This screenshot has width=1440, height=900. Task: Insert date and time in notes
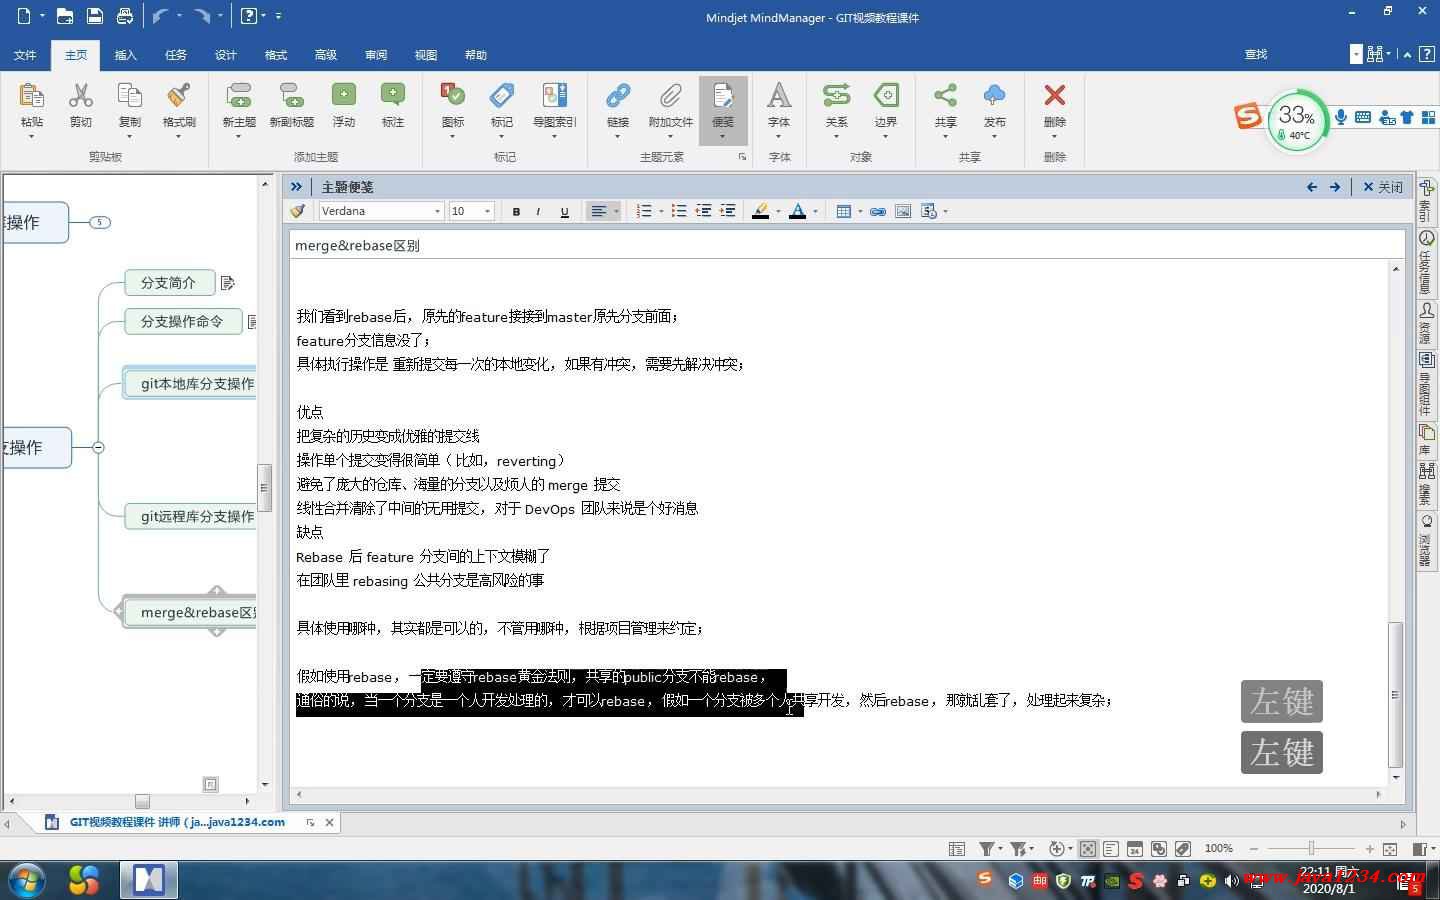pyautogui.click(x=929, y=211)
